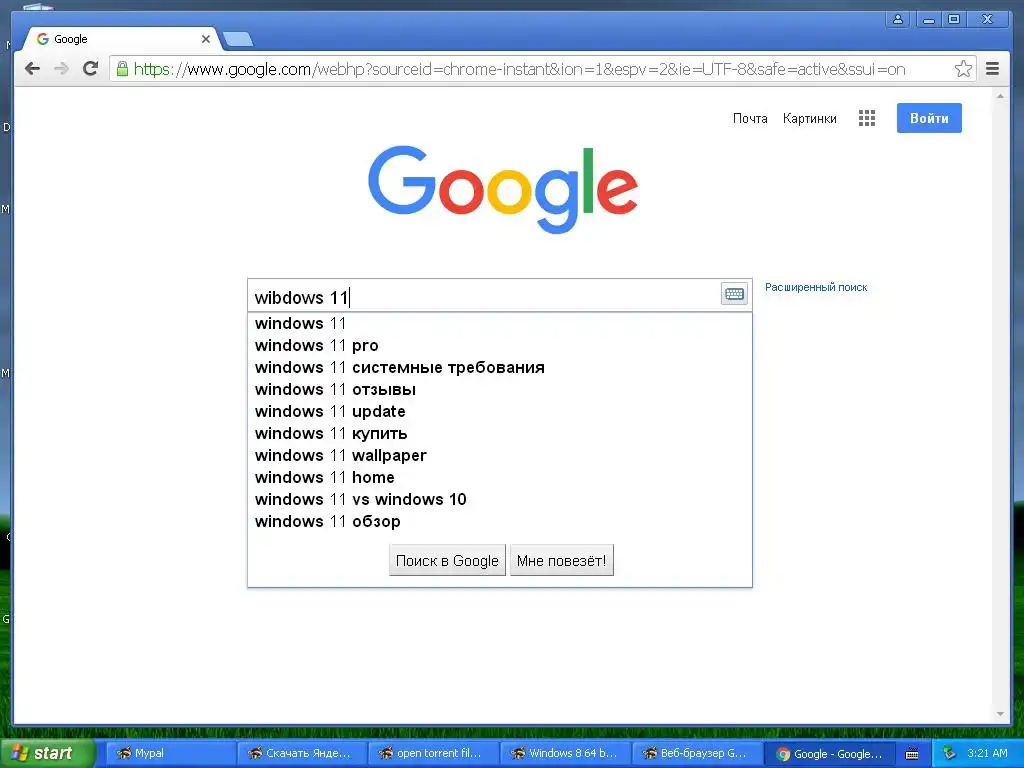Choose suggestion windows 11 обзор

pyautogui.click(x=500, y=521)
